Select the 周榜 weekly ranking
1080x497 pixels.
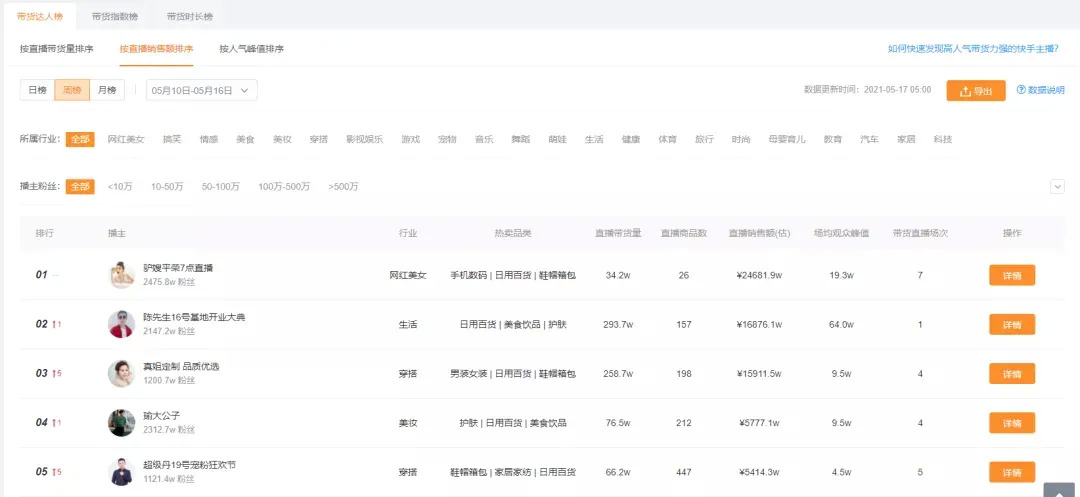pyautogui.click(x=72, y=90)
